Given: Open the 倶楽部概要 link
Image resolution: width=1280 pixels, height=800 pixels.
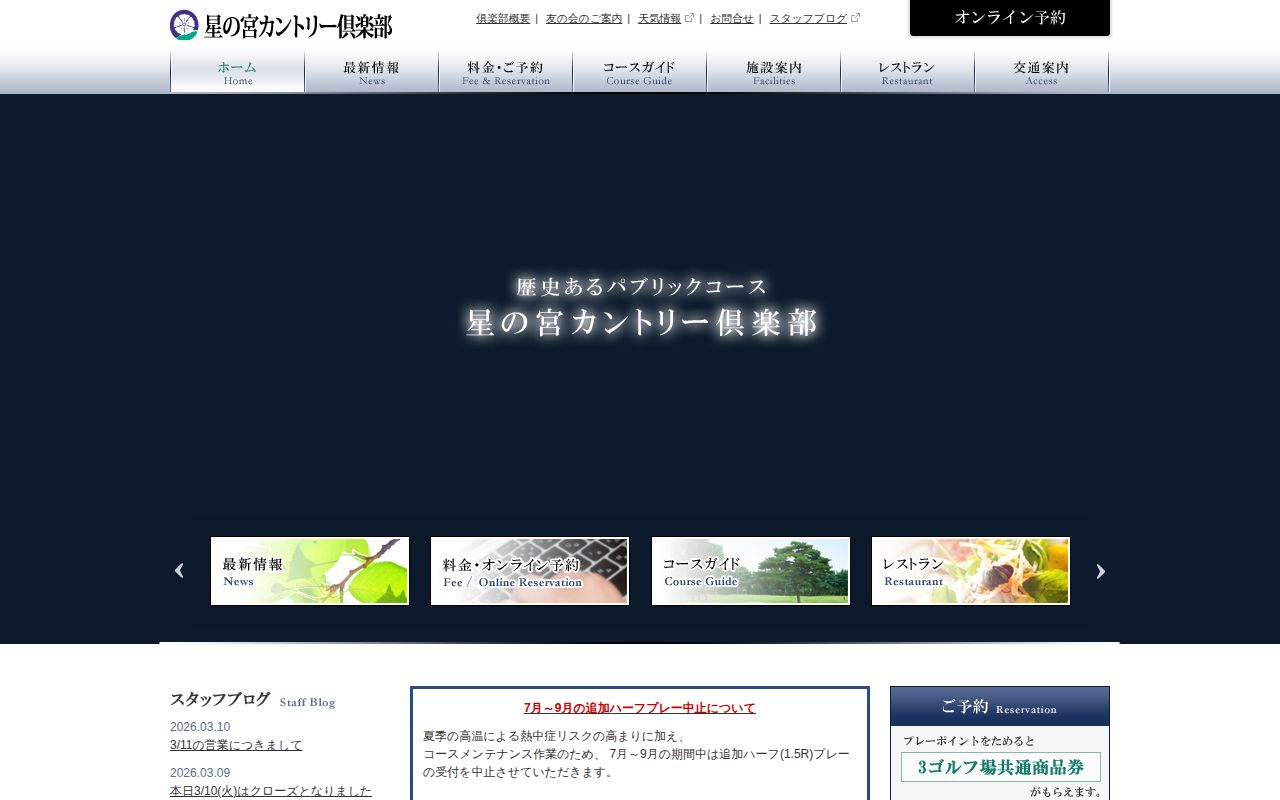Looking at the screenshot, I should point(503,18).
